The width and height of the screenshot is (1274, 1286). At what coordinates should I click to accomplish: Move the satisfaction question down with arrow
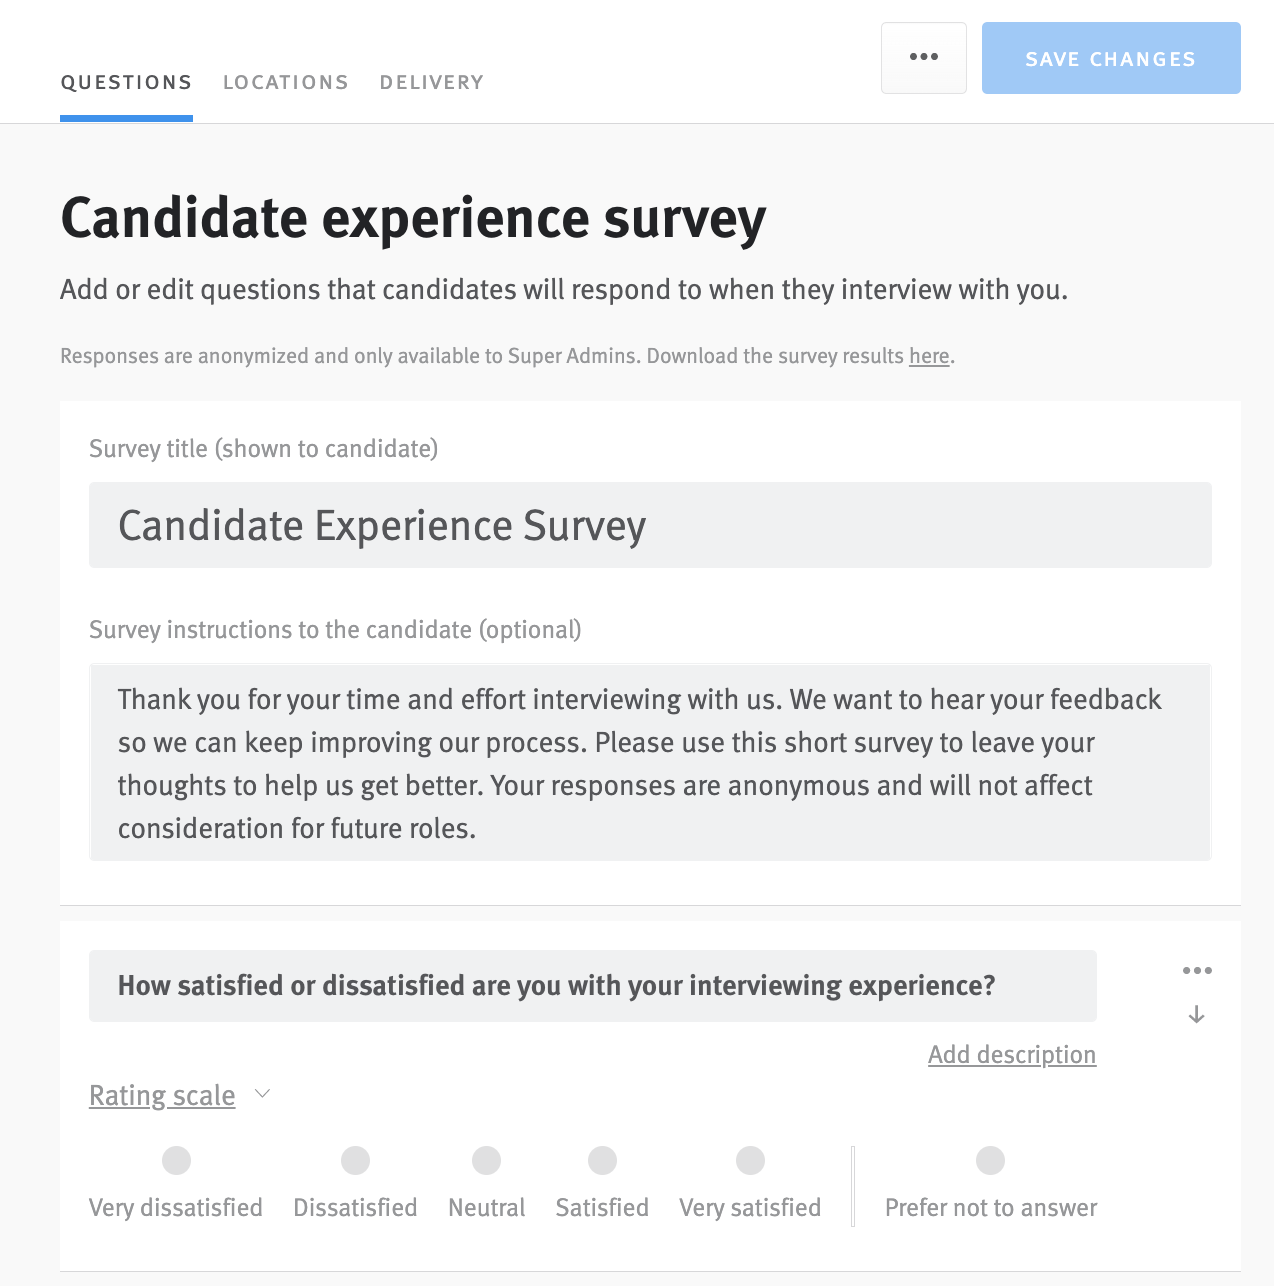point(1196,1016)
